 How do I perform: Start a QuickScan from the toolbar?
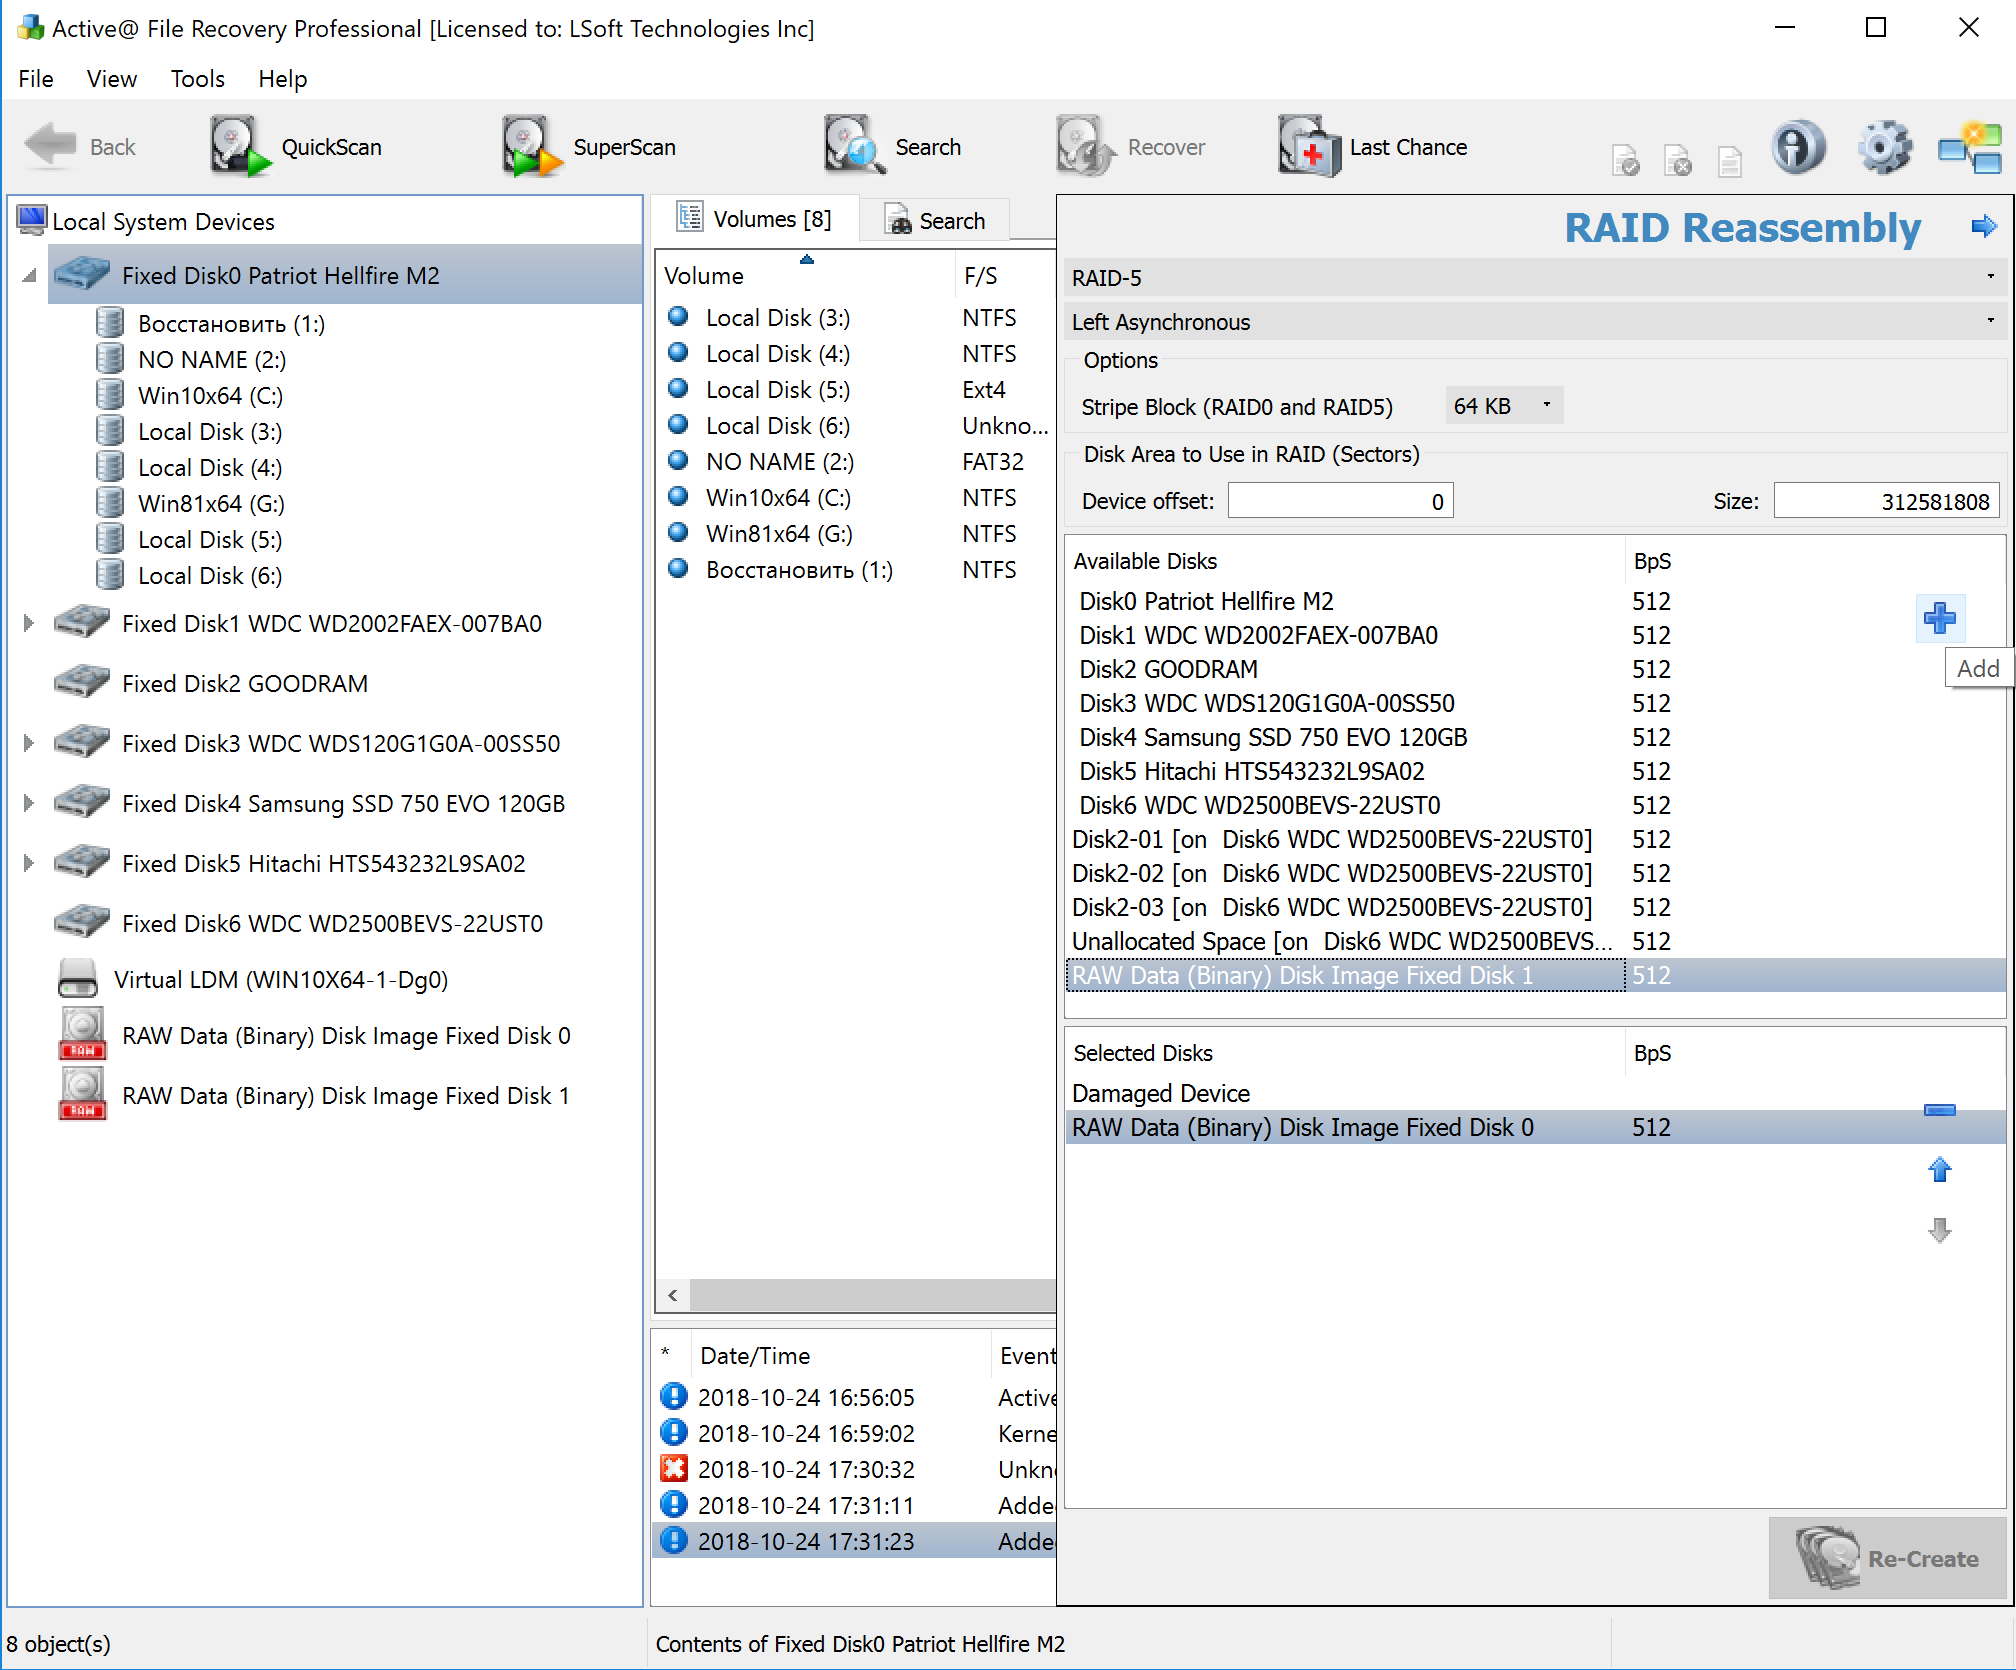pyautogui.click(x=296, y=147)
